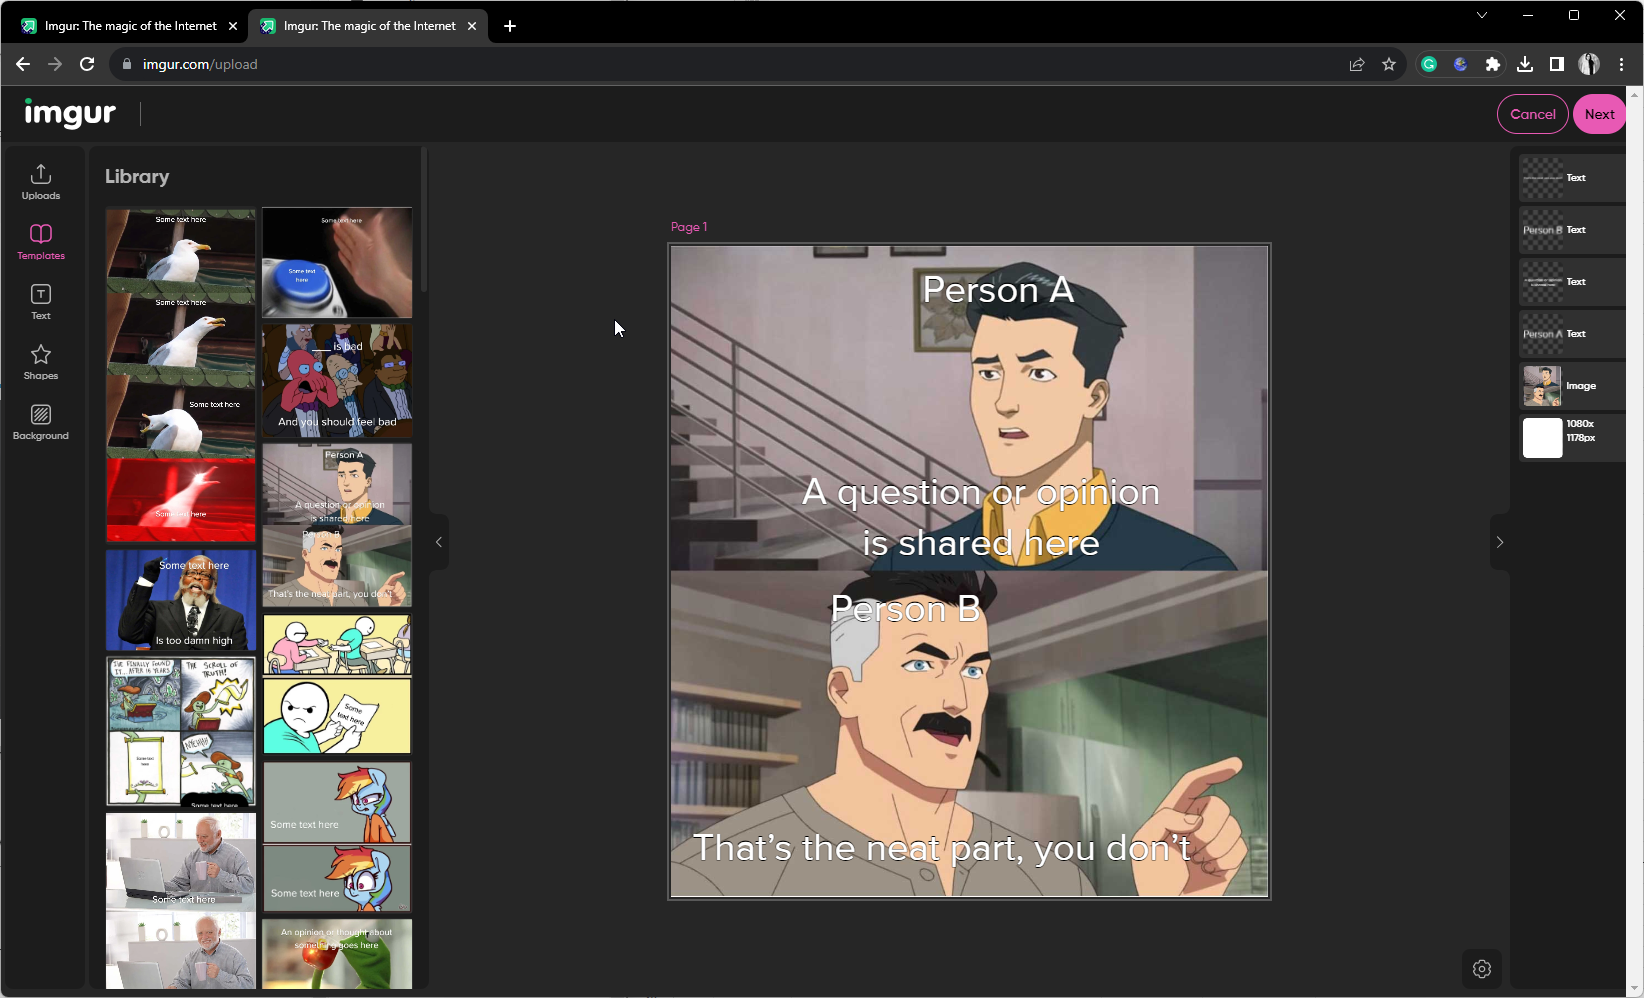
Task: Close the first Imgur tab
Action: 233,26
